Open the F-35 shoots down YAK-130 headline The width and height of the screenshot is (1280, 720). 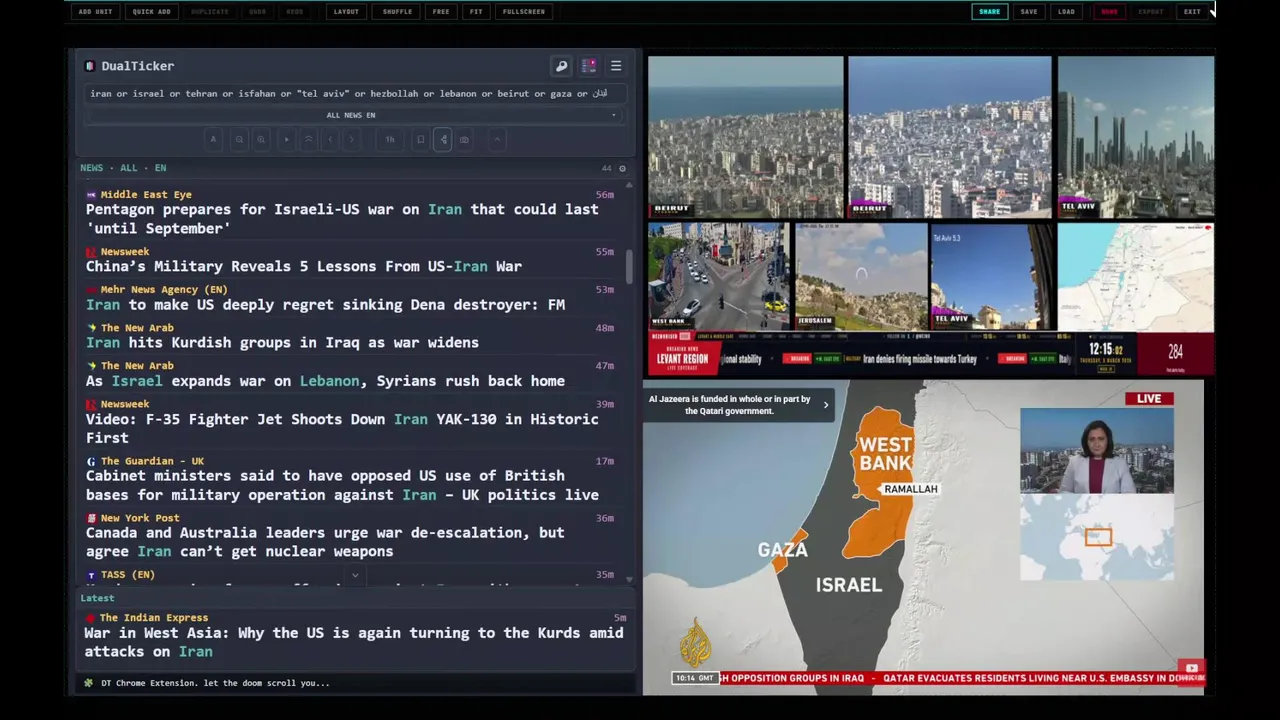(342, 428)
